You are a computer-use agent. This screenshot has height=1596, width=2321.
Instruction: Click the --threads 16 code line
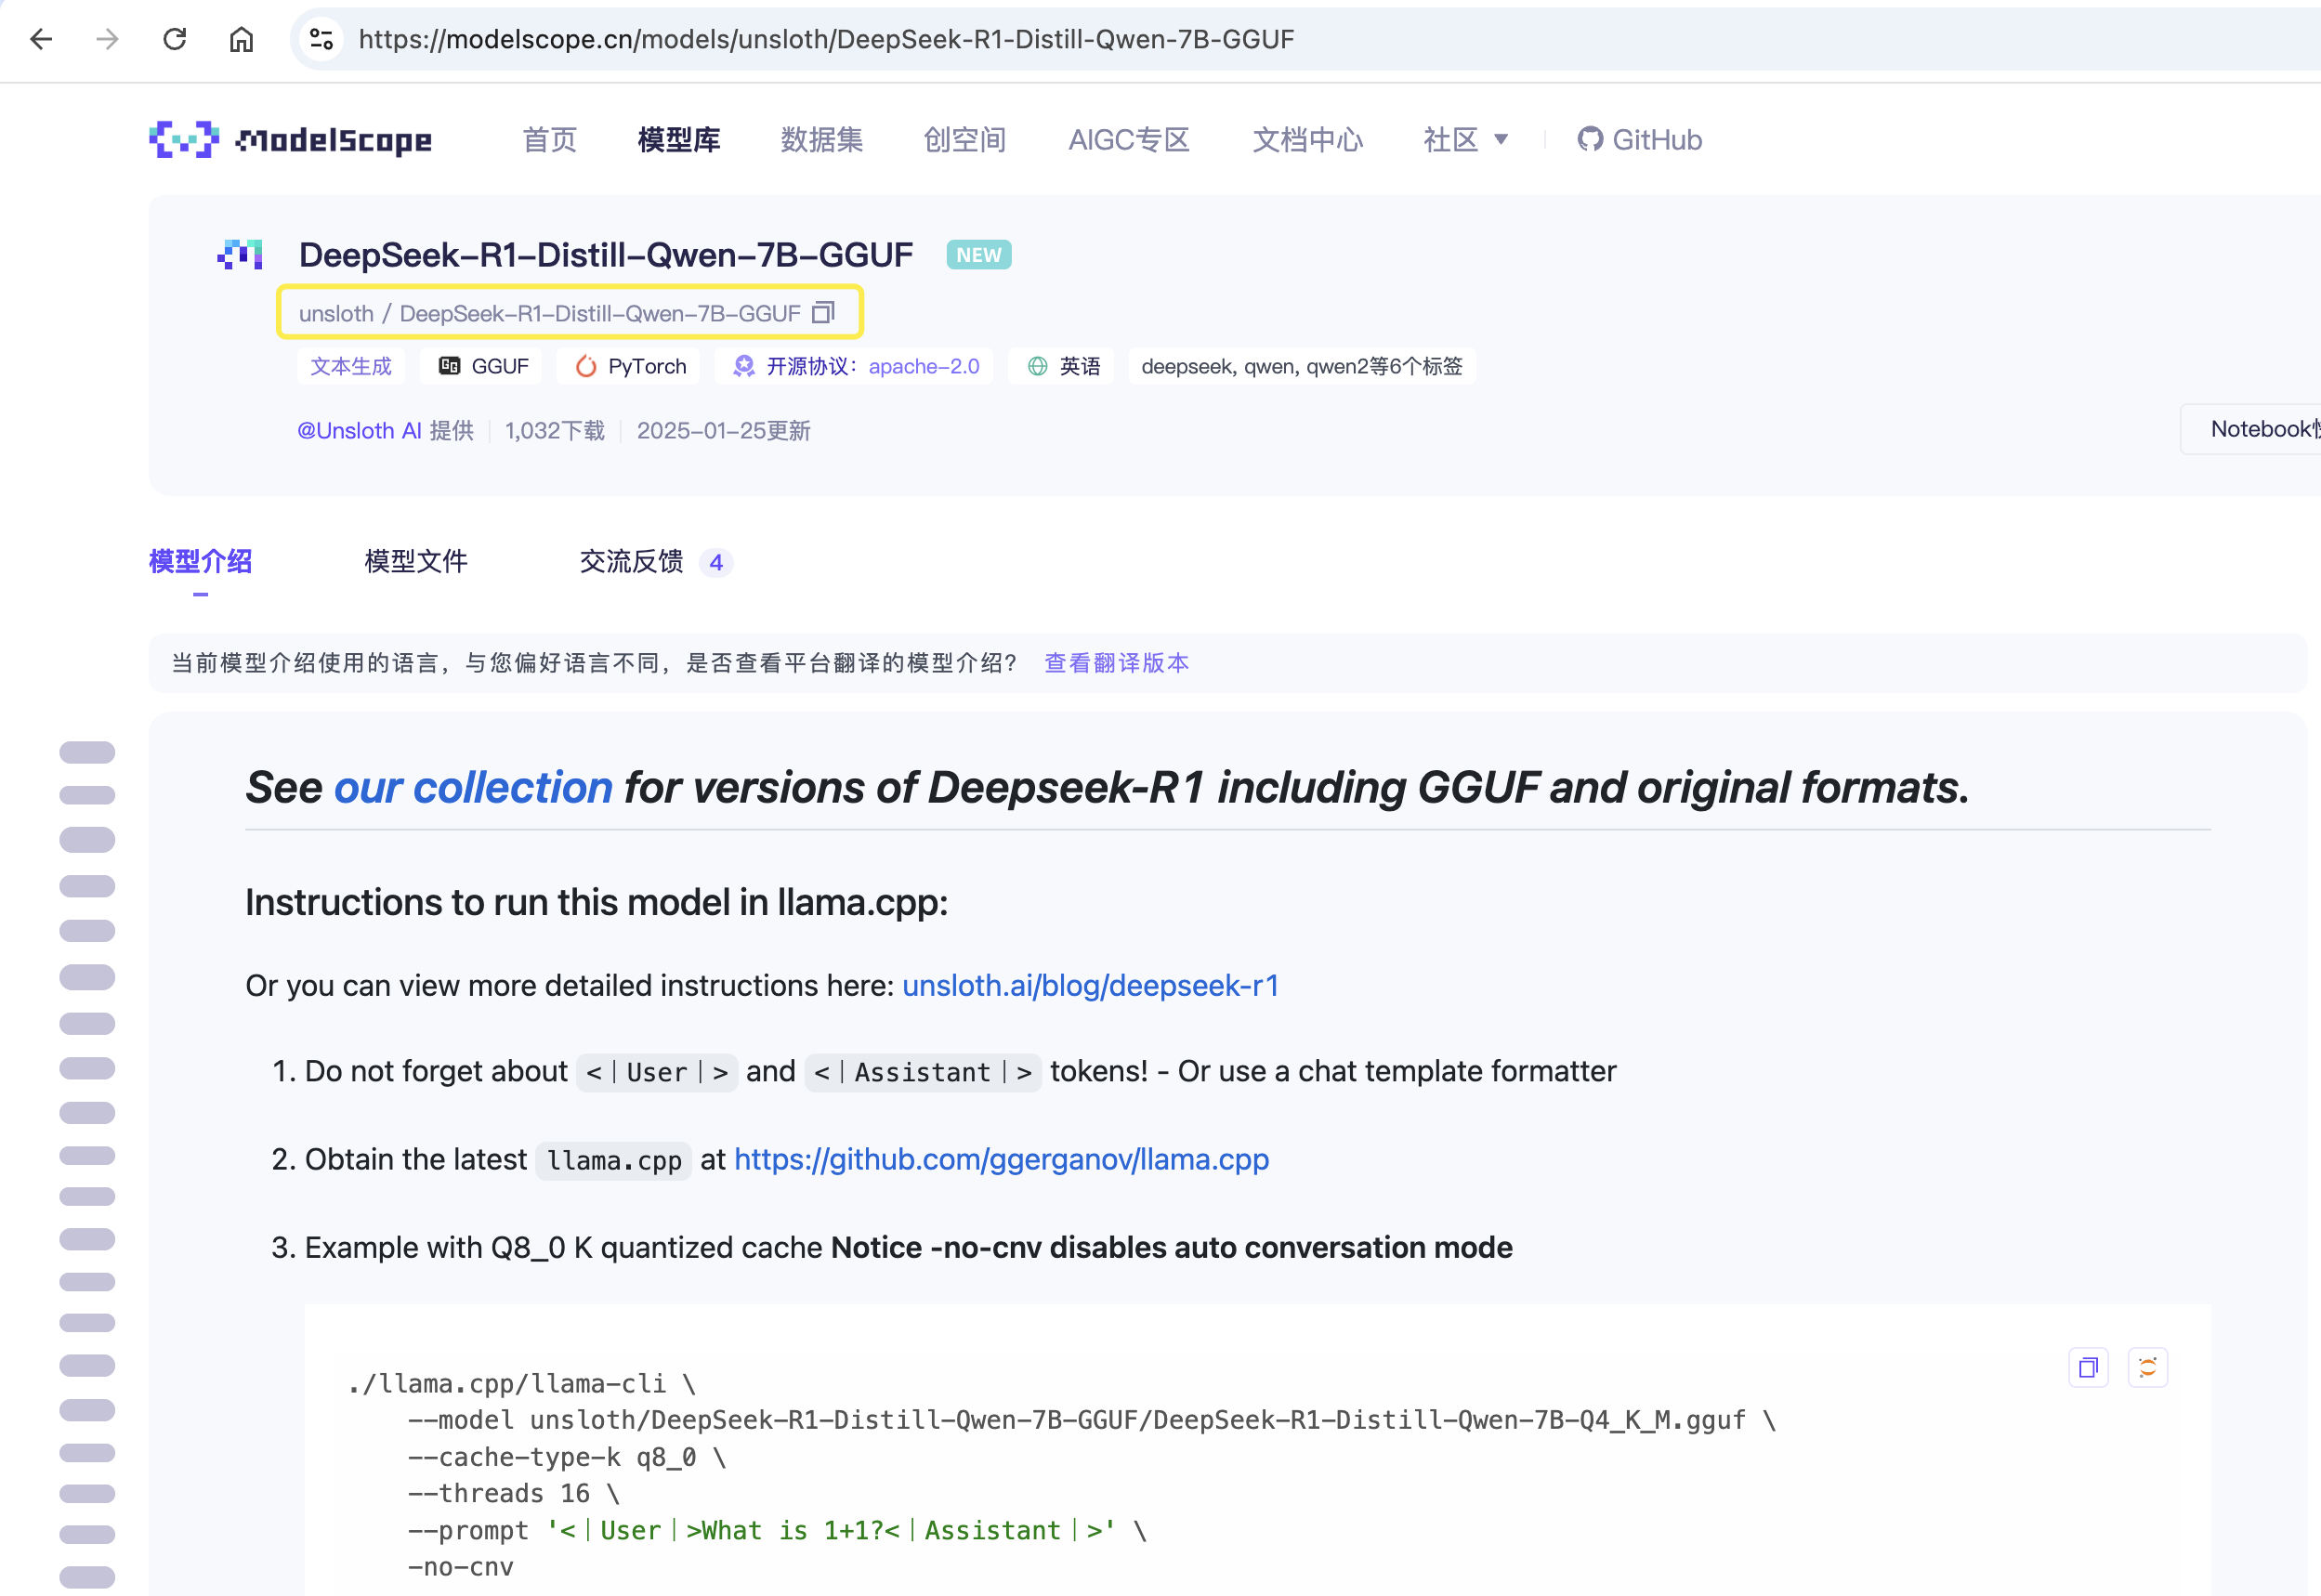[514, 1494]
